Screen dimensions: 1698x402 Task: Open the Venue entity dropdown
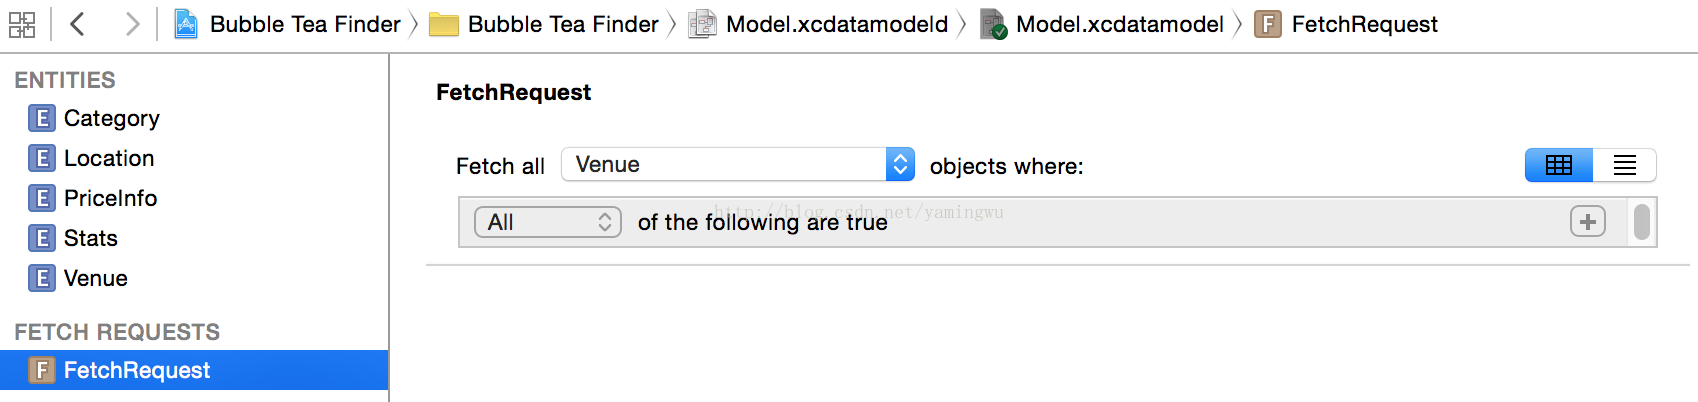[738, 164]
